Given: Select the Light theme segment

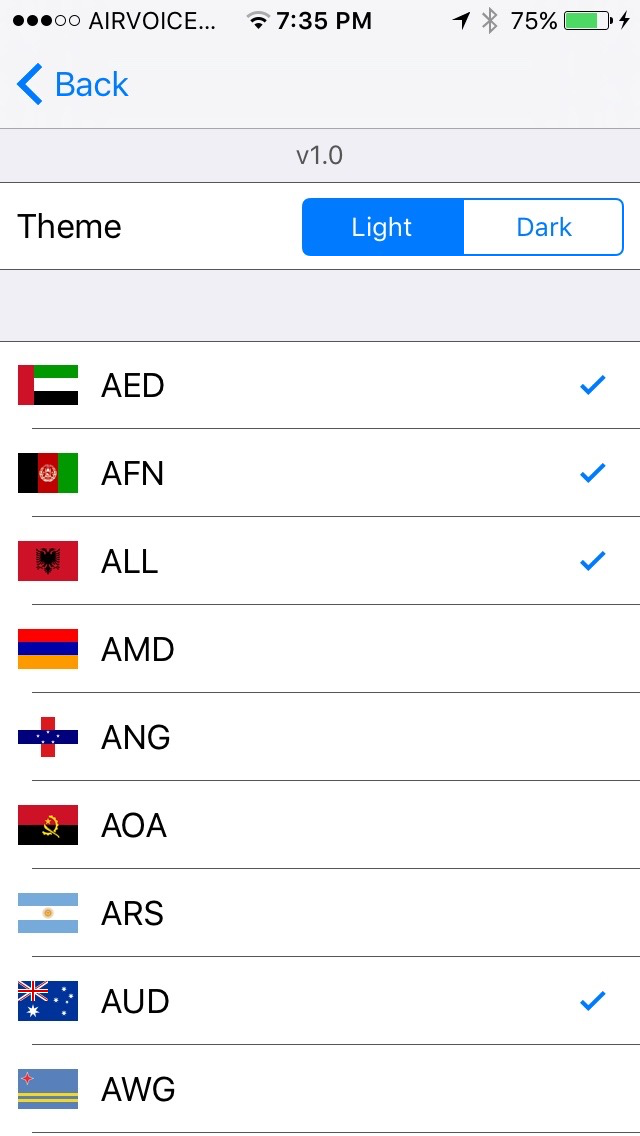Looking at the screenshot, I should coord(383,227).
